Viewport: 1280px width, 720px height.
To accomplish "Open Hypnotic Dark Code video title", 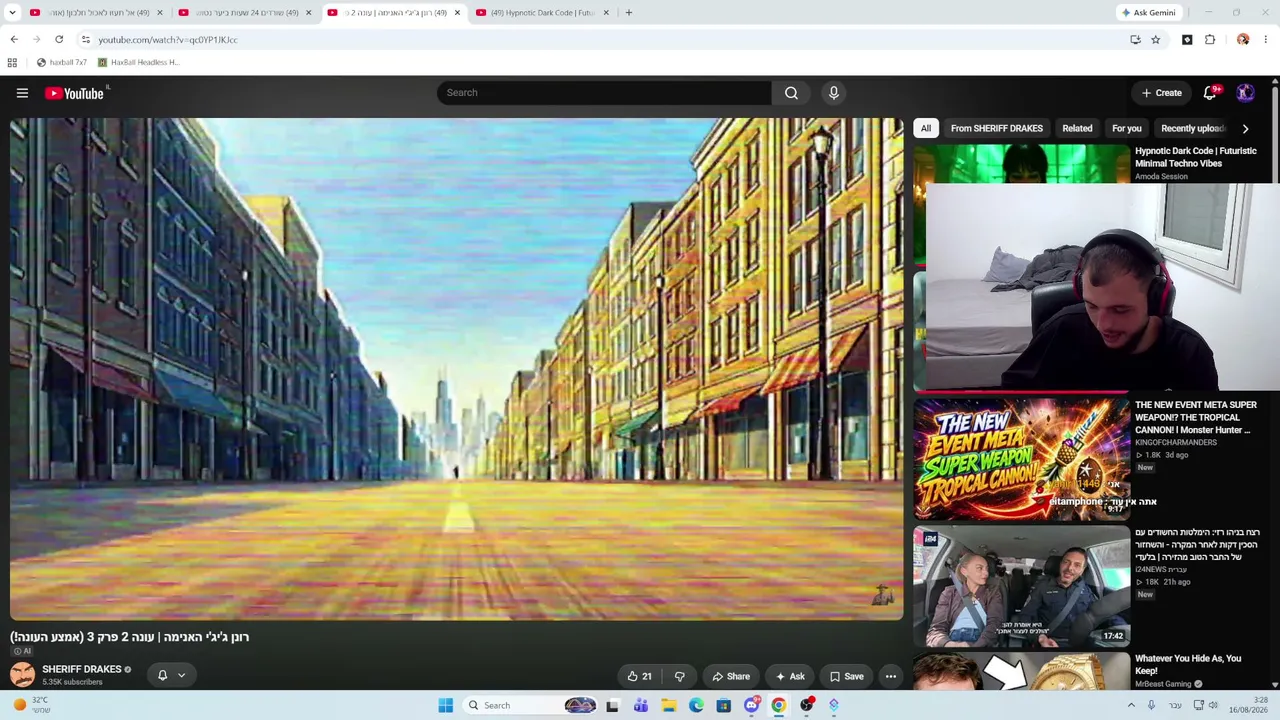I will pos(1196,157).
